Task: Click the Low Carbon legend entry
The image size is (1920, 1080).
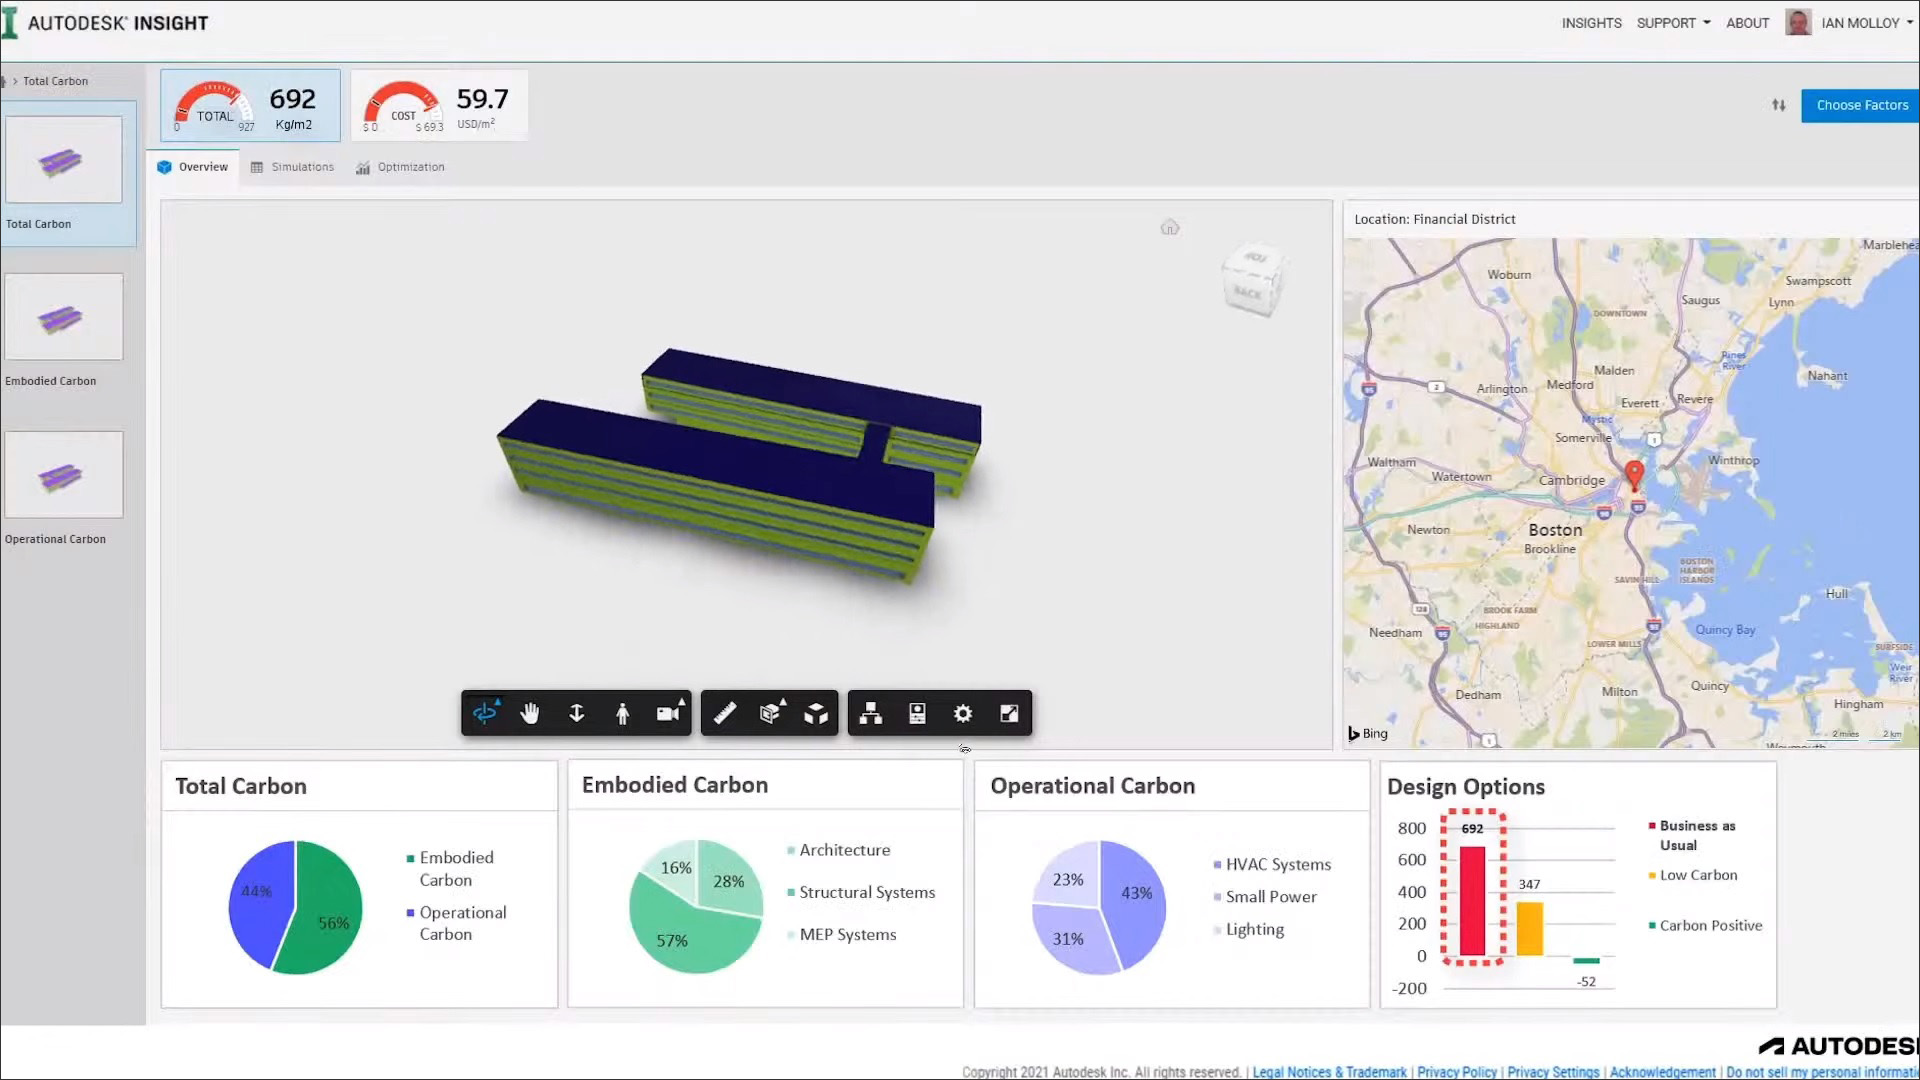Action: click(1692, 875)
